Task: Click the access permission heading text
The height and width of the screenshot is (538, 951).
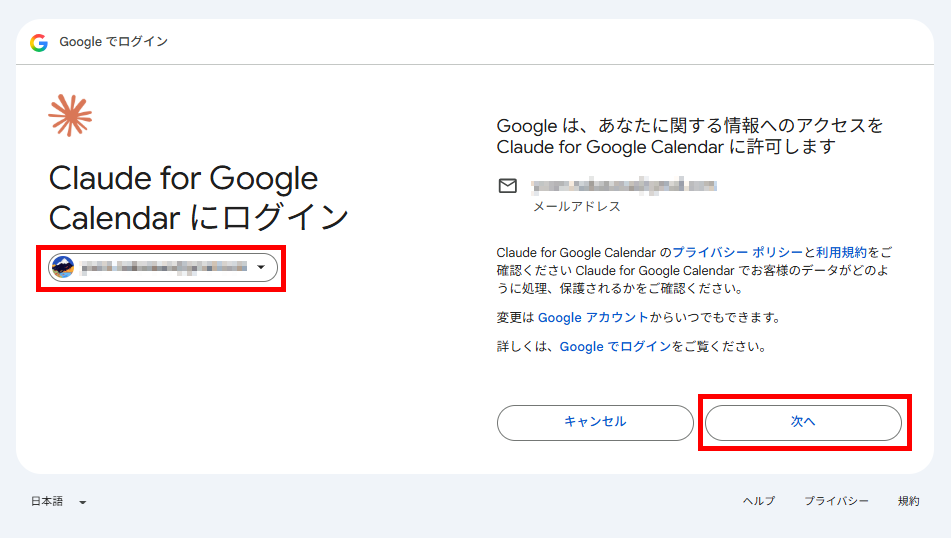Action: pos(690,136)
